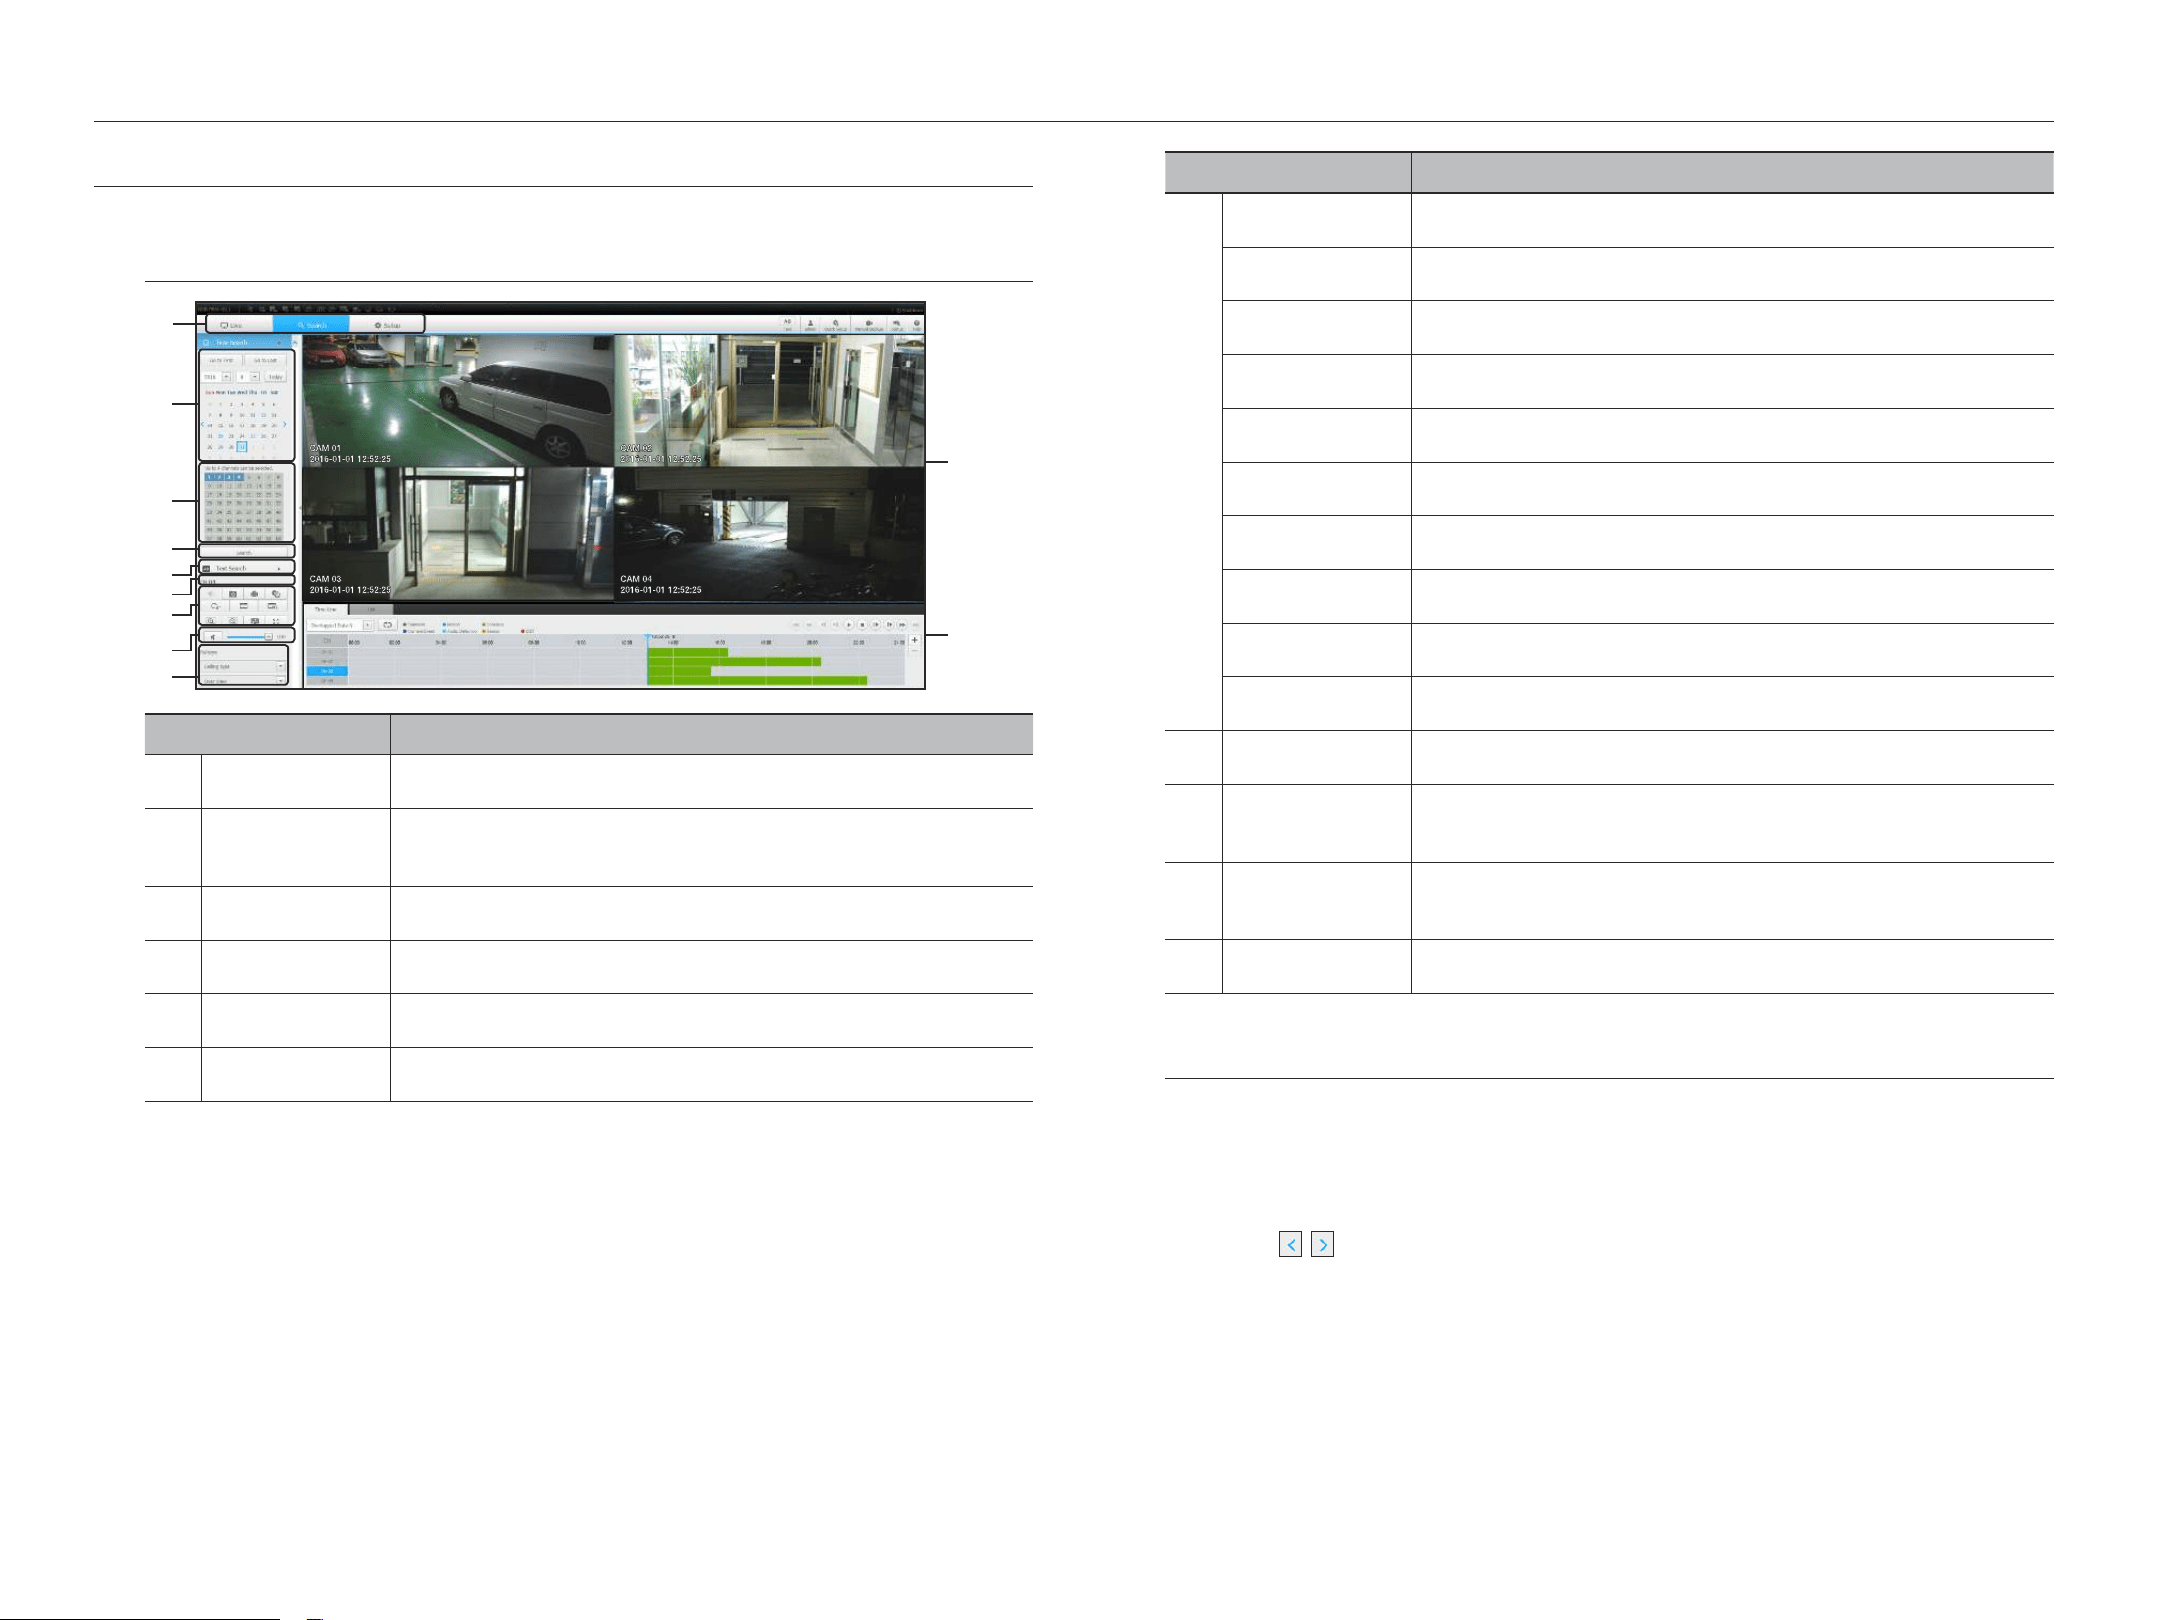Select the CAM 01 video tile

[458, 400]
